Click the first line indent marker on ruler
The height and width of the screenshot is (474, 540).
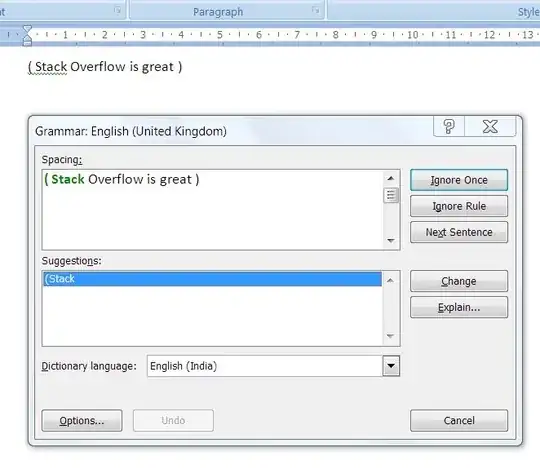click(x=27, y=30)
